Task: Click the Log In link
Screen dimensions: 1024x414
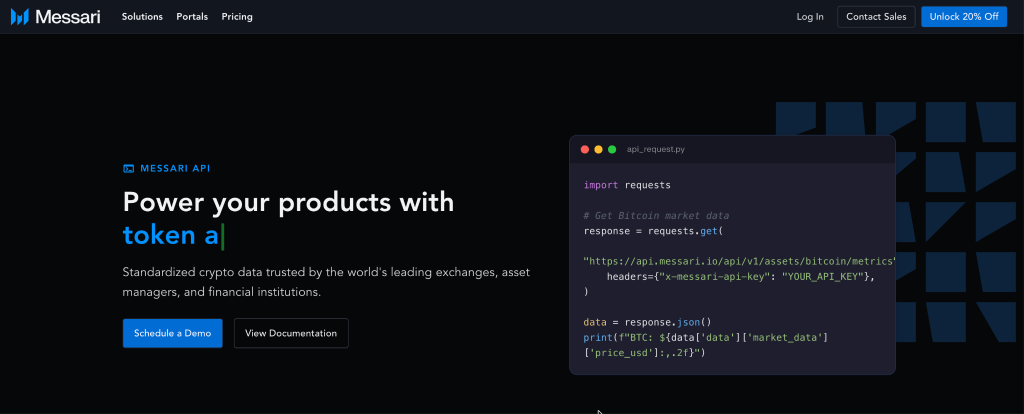Action: tap(810, 17)
